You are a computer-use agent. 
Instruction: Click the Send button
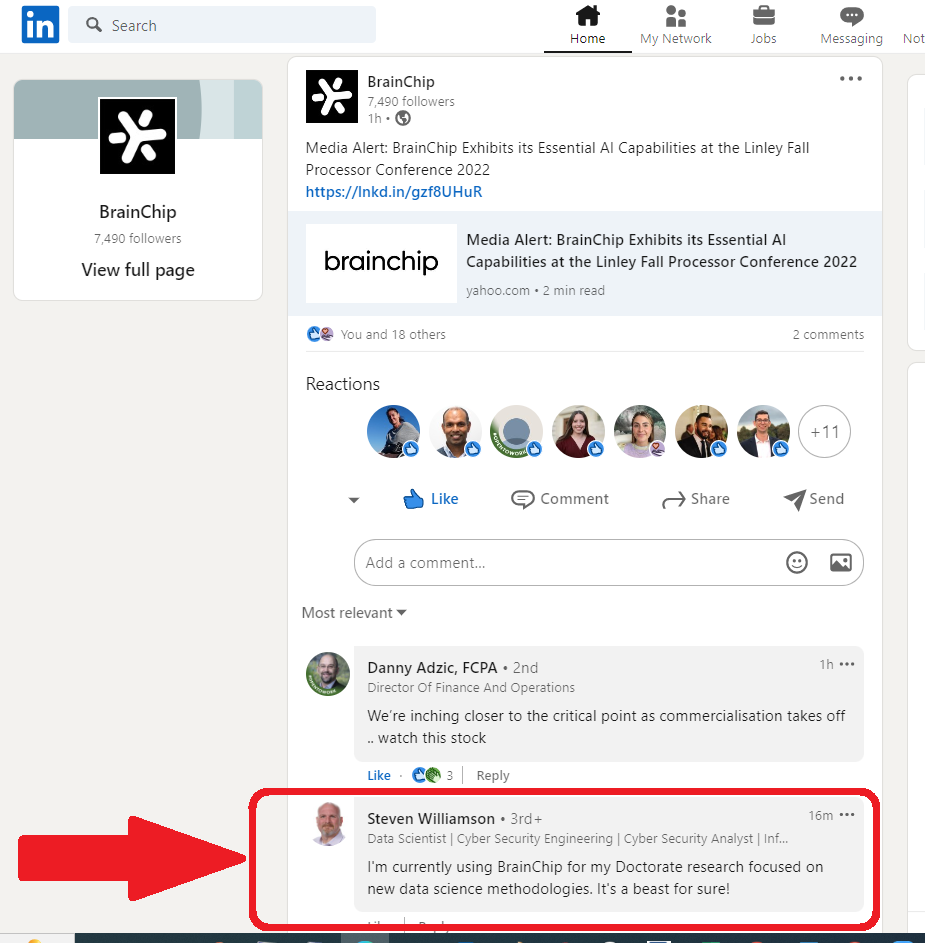click(814, 499)
